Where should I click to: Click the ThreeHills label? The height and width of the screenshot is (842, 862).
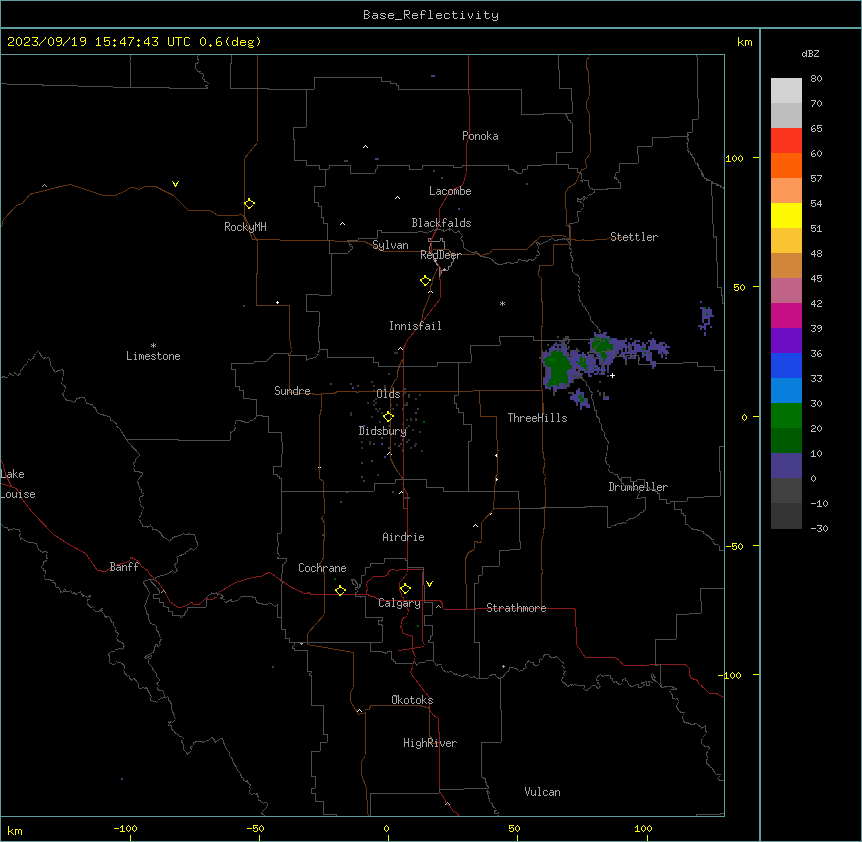538,418
